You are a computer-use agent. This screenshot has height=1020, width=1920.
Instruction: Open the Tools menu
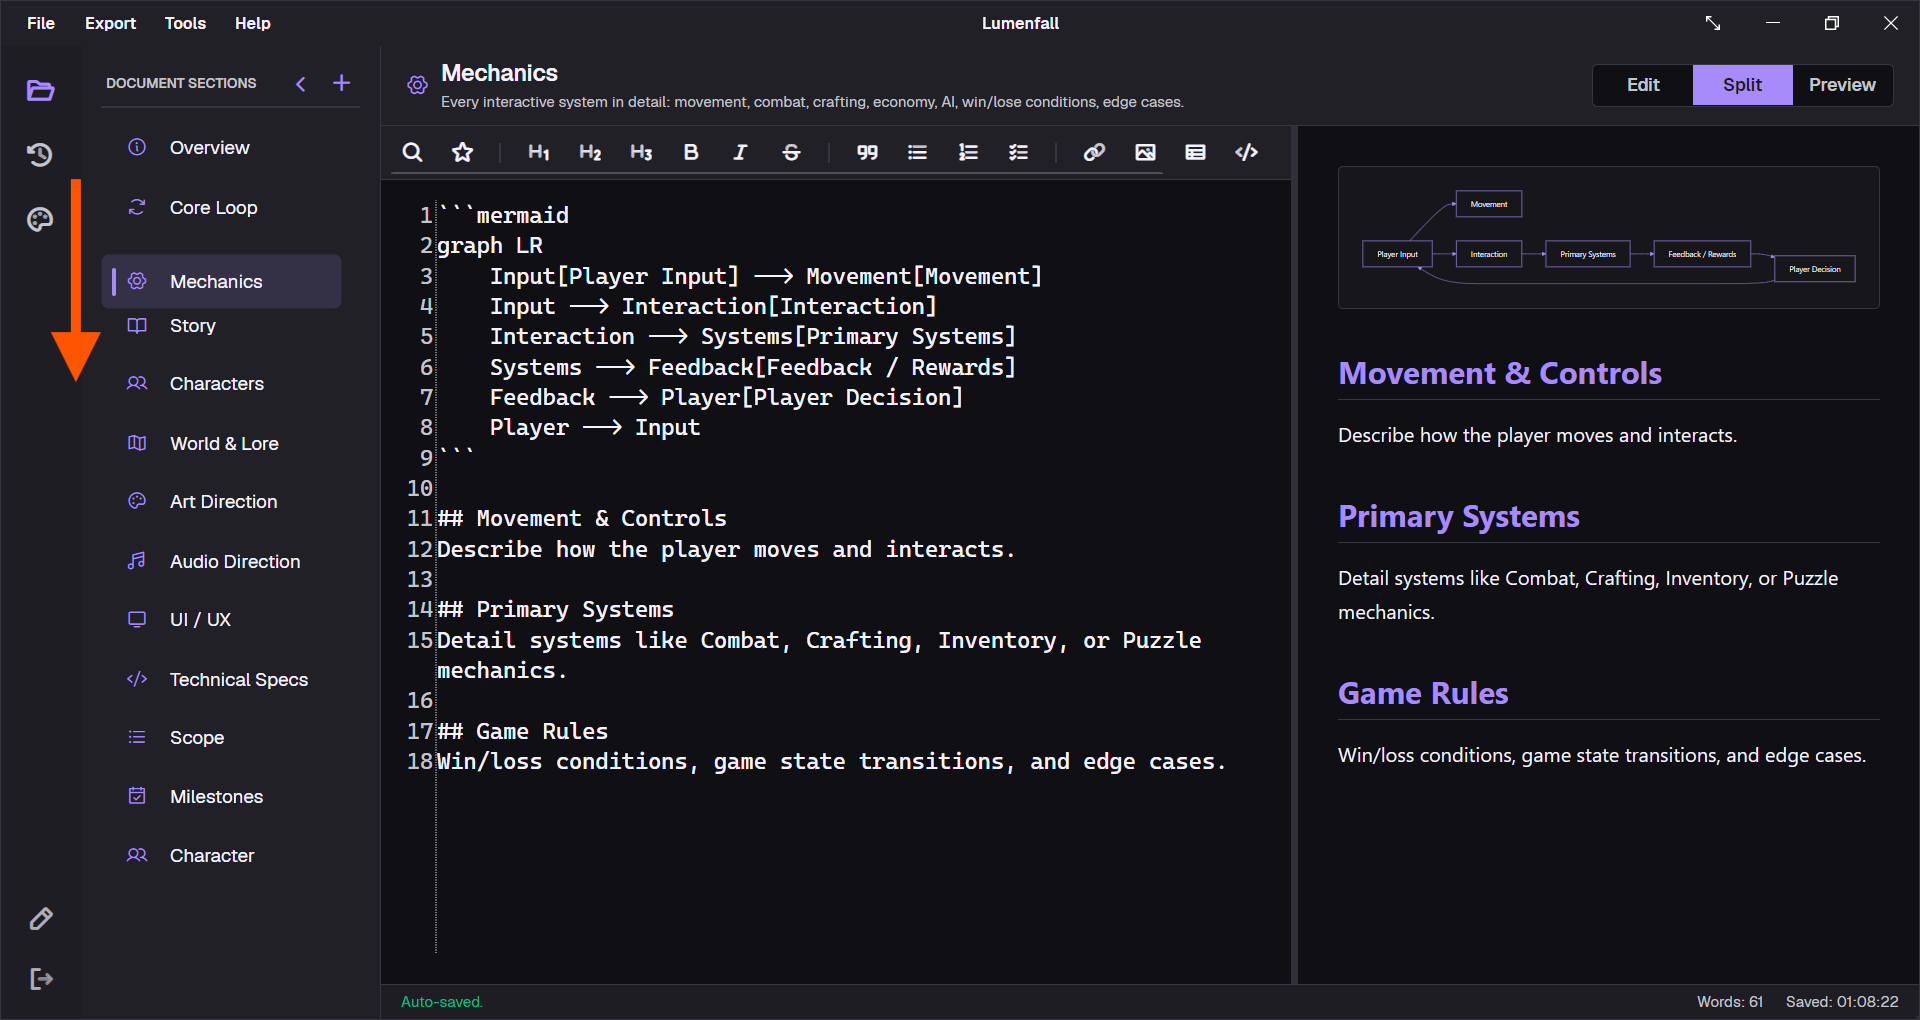click(x=185, y=23)
